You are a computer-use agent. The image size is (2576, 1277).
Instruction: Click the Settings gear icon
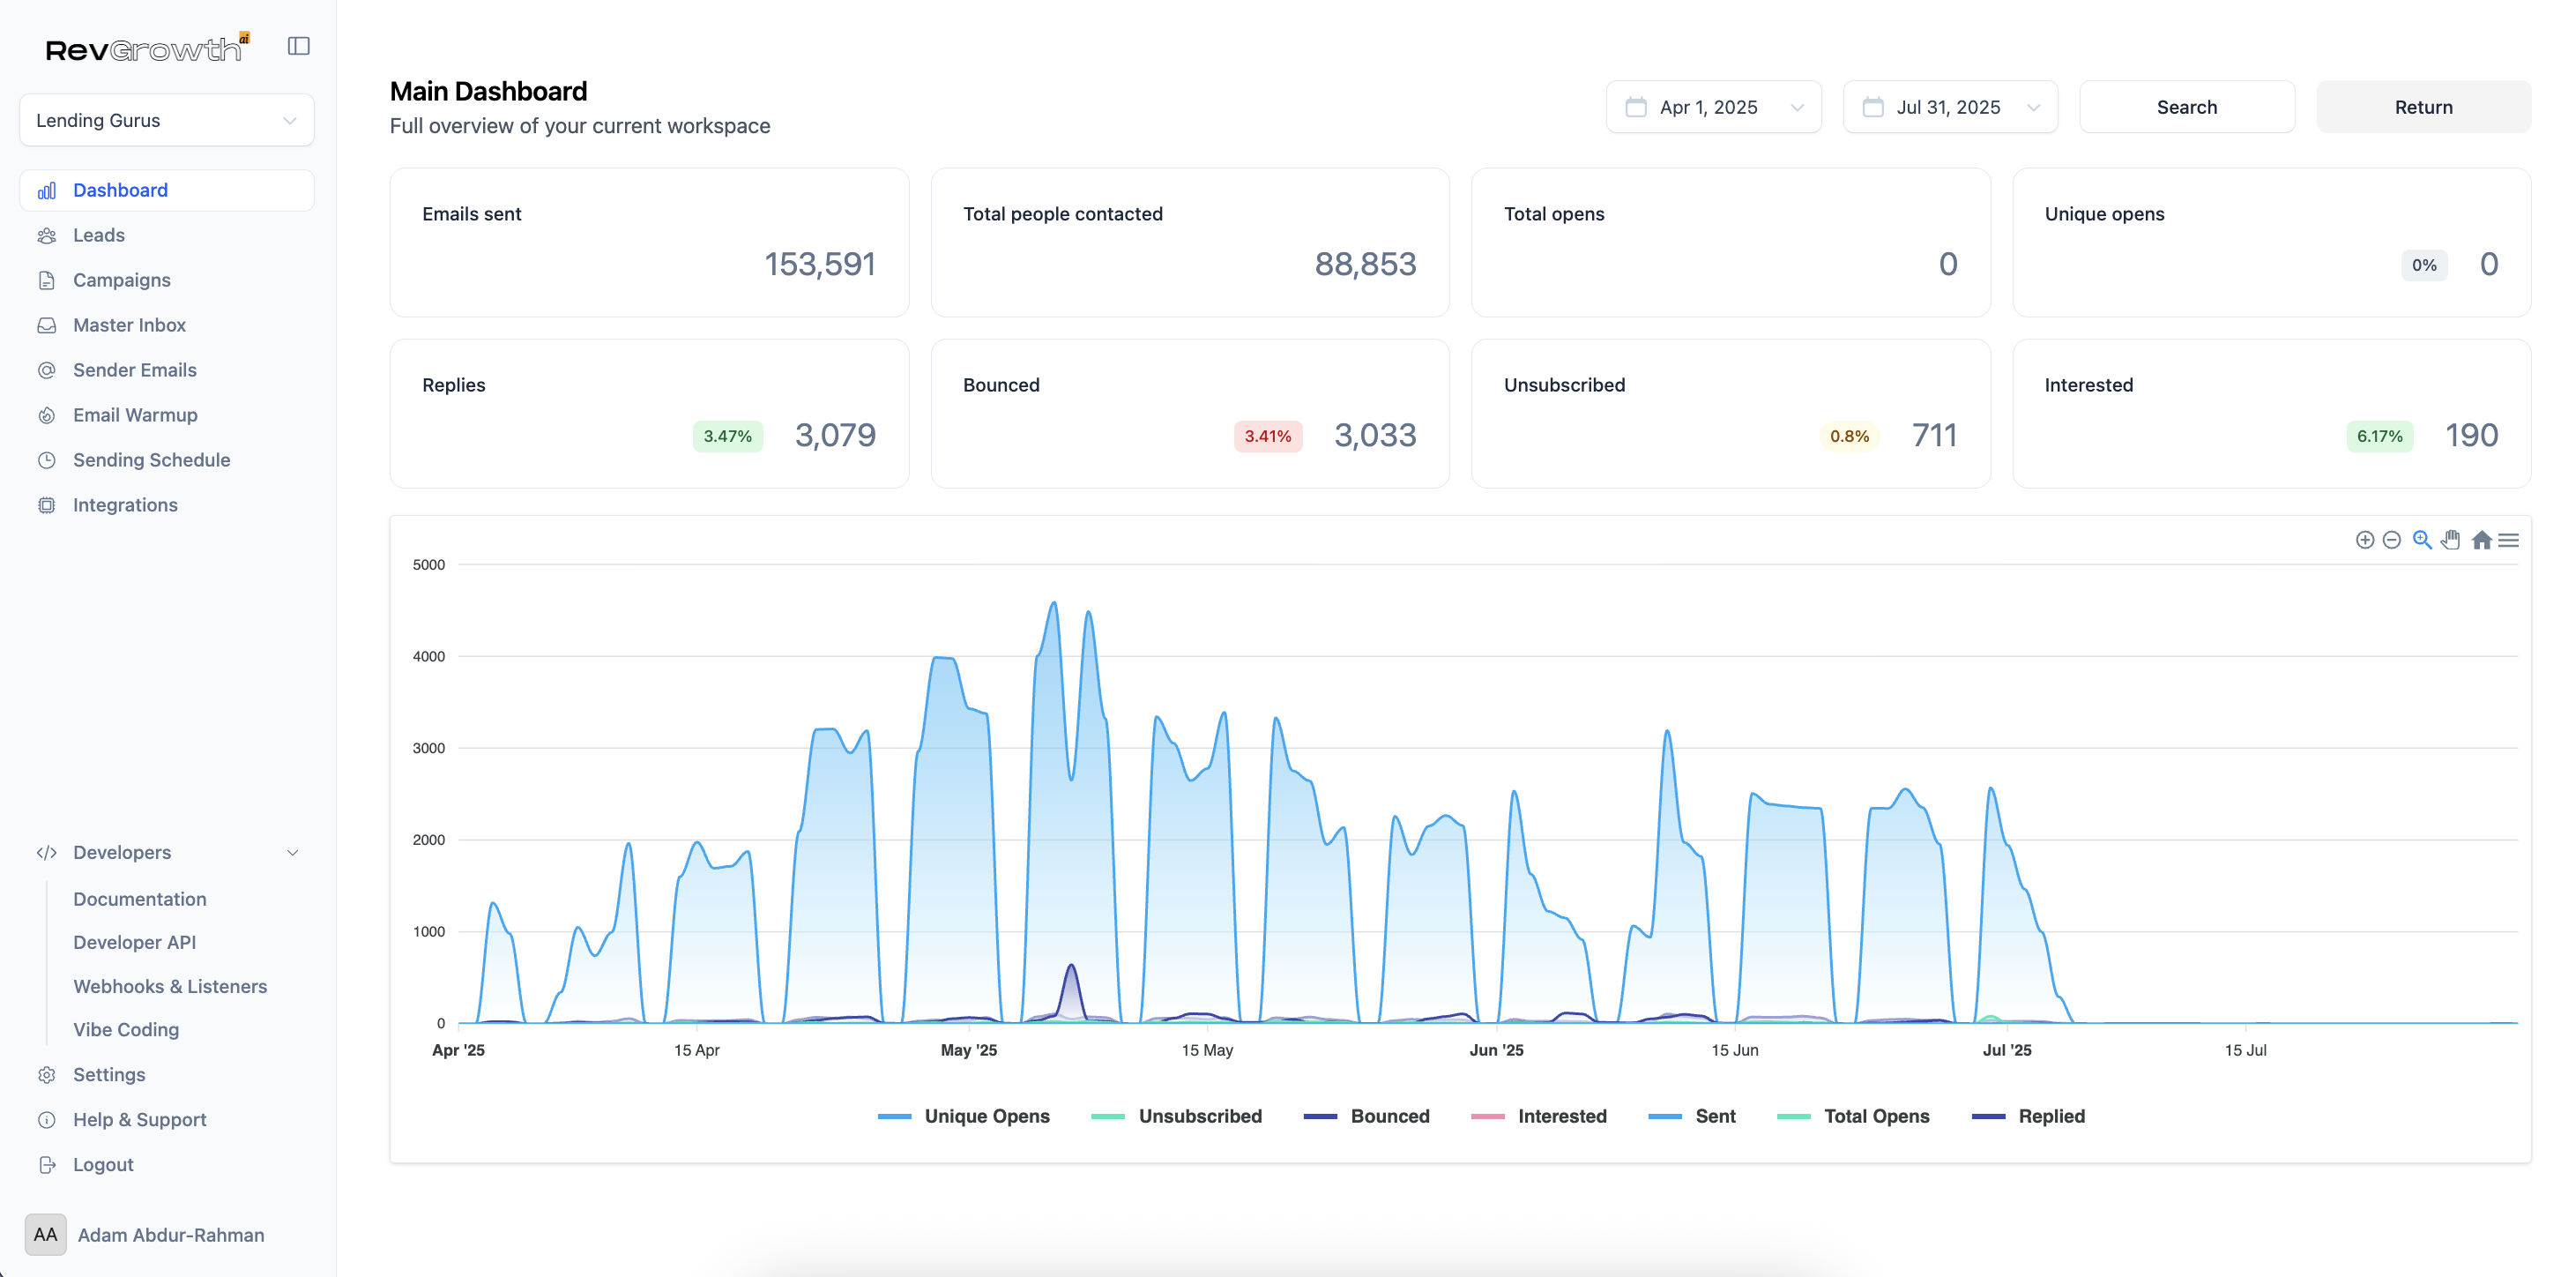point(46,1075)
